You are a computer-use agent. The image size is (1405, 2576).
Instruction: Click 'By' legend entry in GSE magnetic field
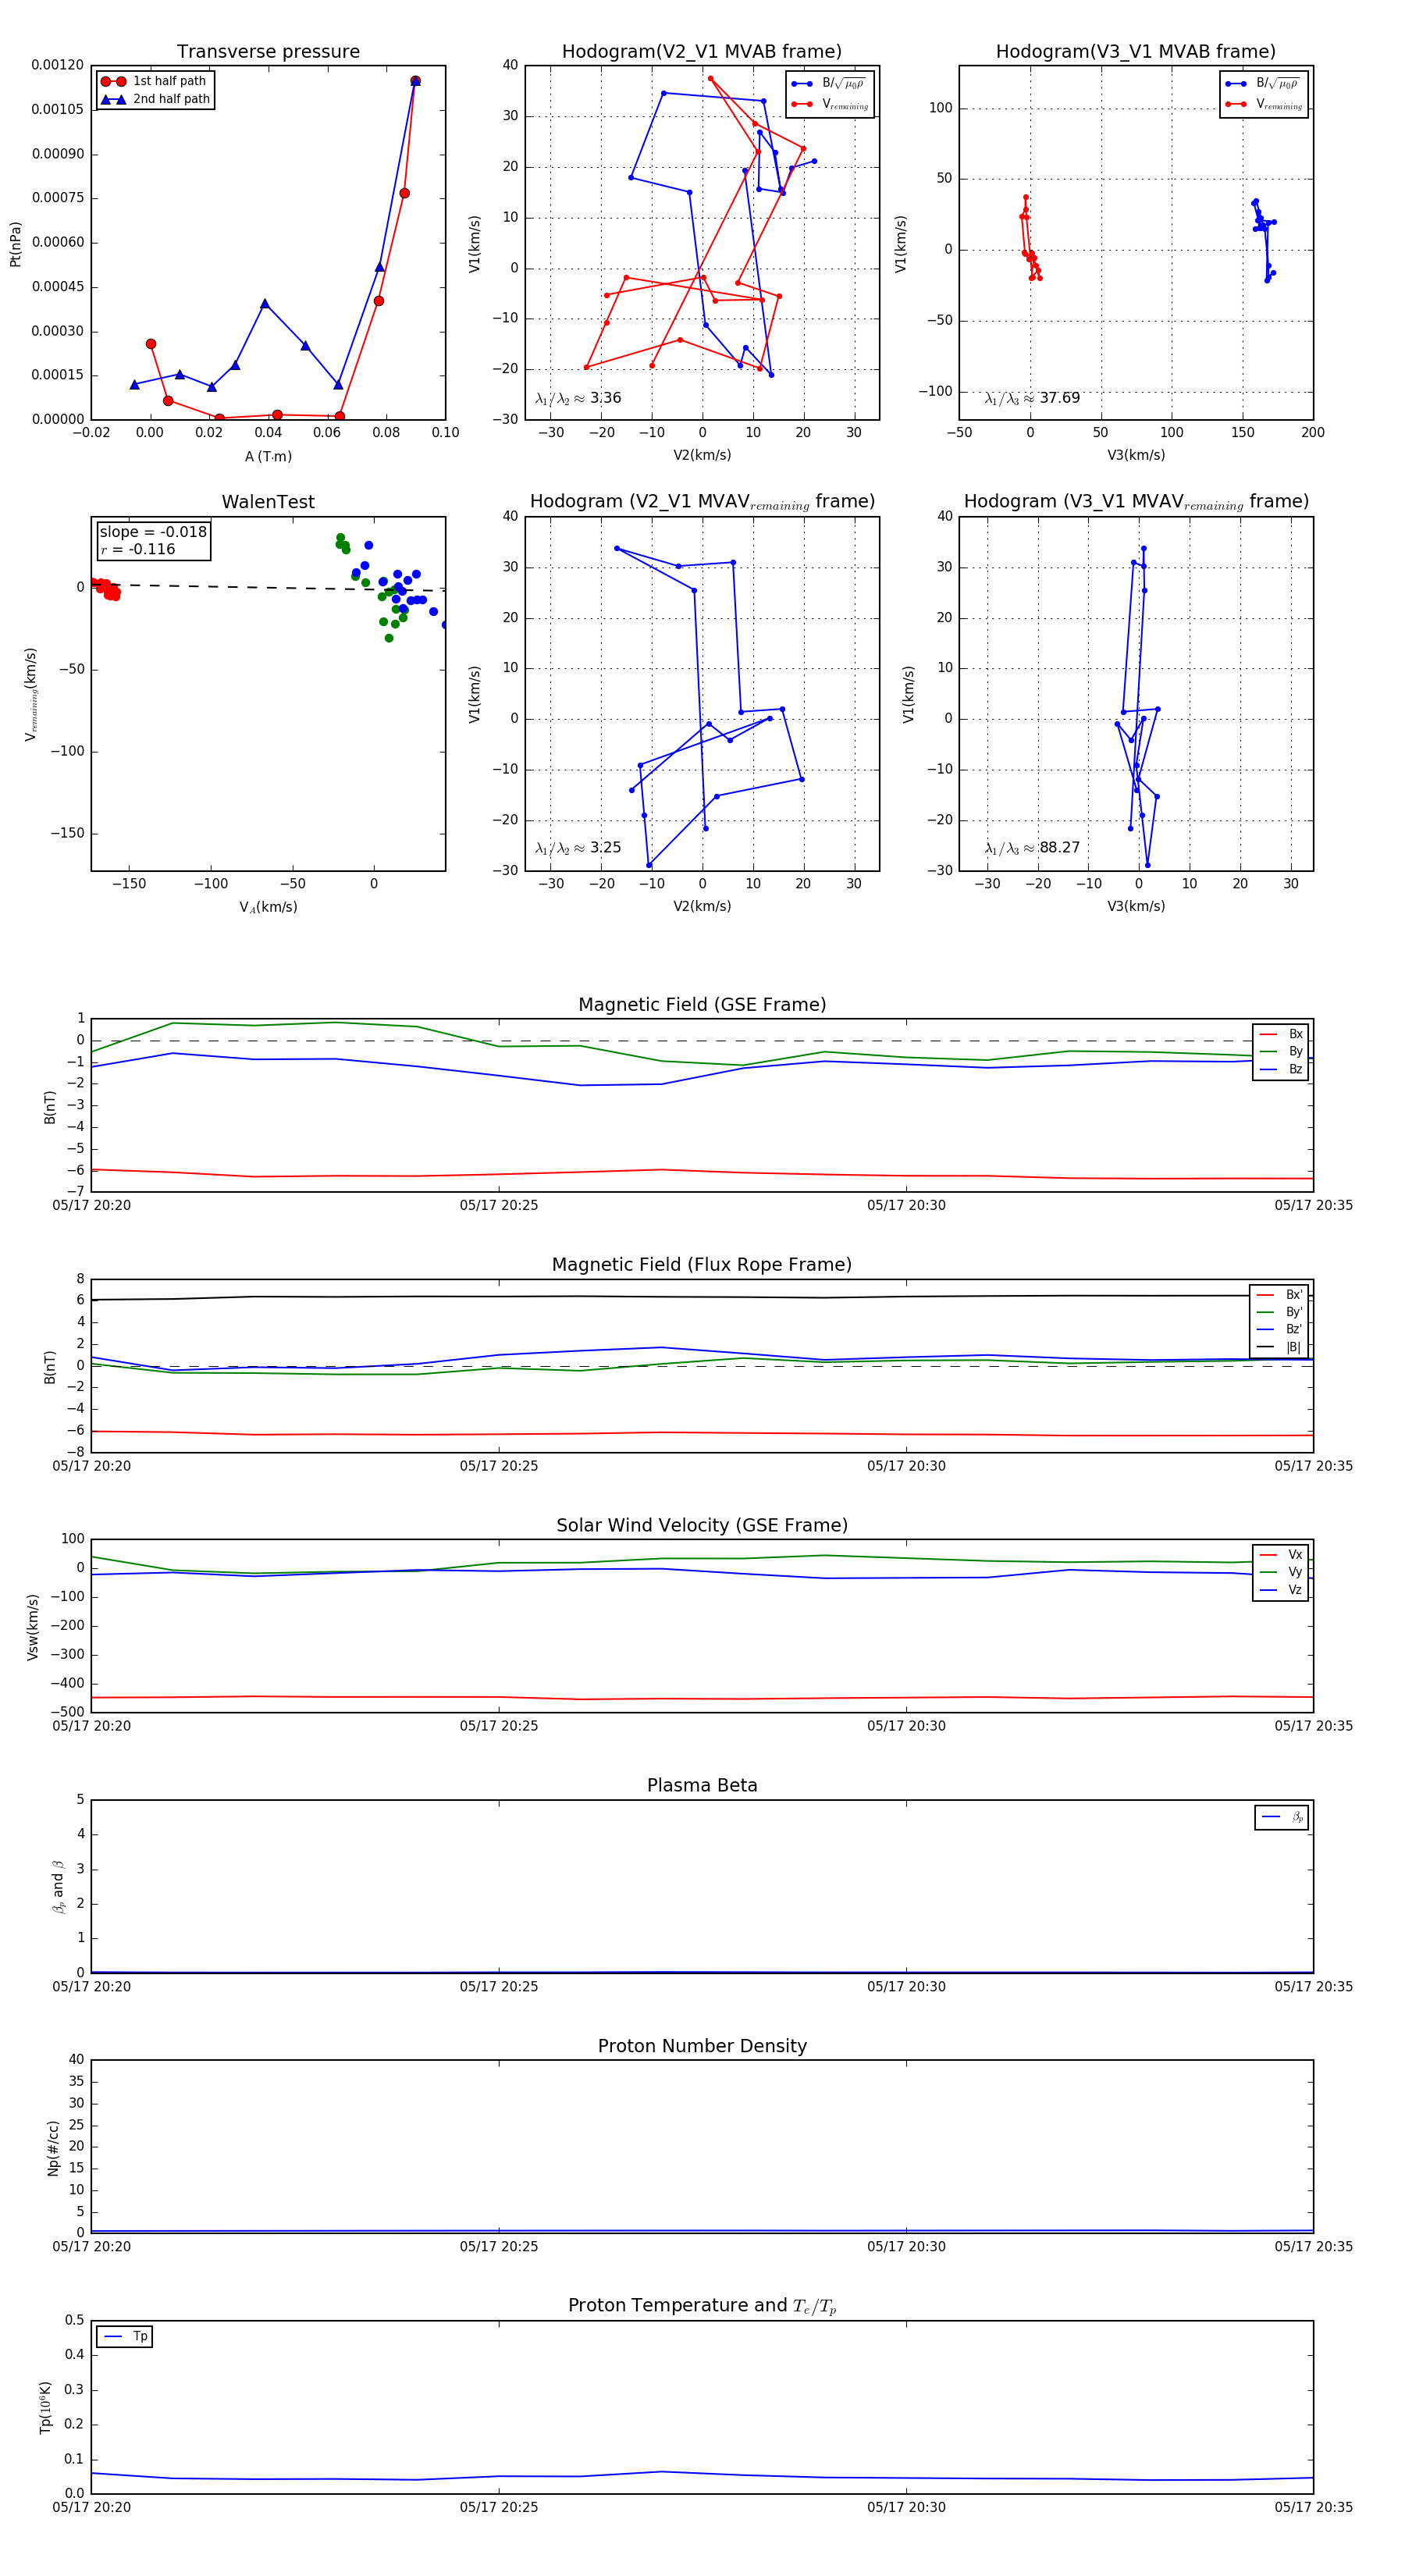pyautogui.click(x=1281, y=1051)
